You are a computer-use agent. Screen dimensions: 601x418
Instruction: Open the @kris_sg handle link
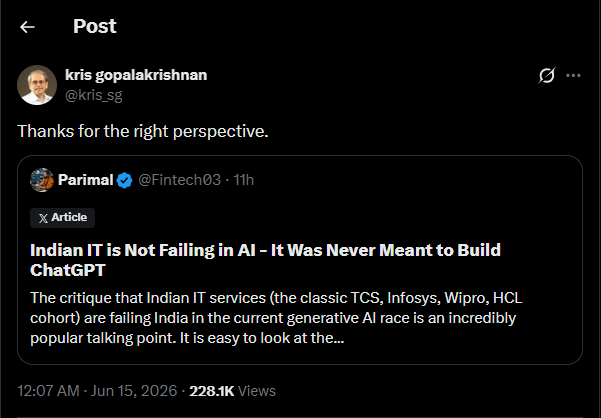[94, 95]
